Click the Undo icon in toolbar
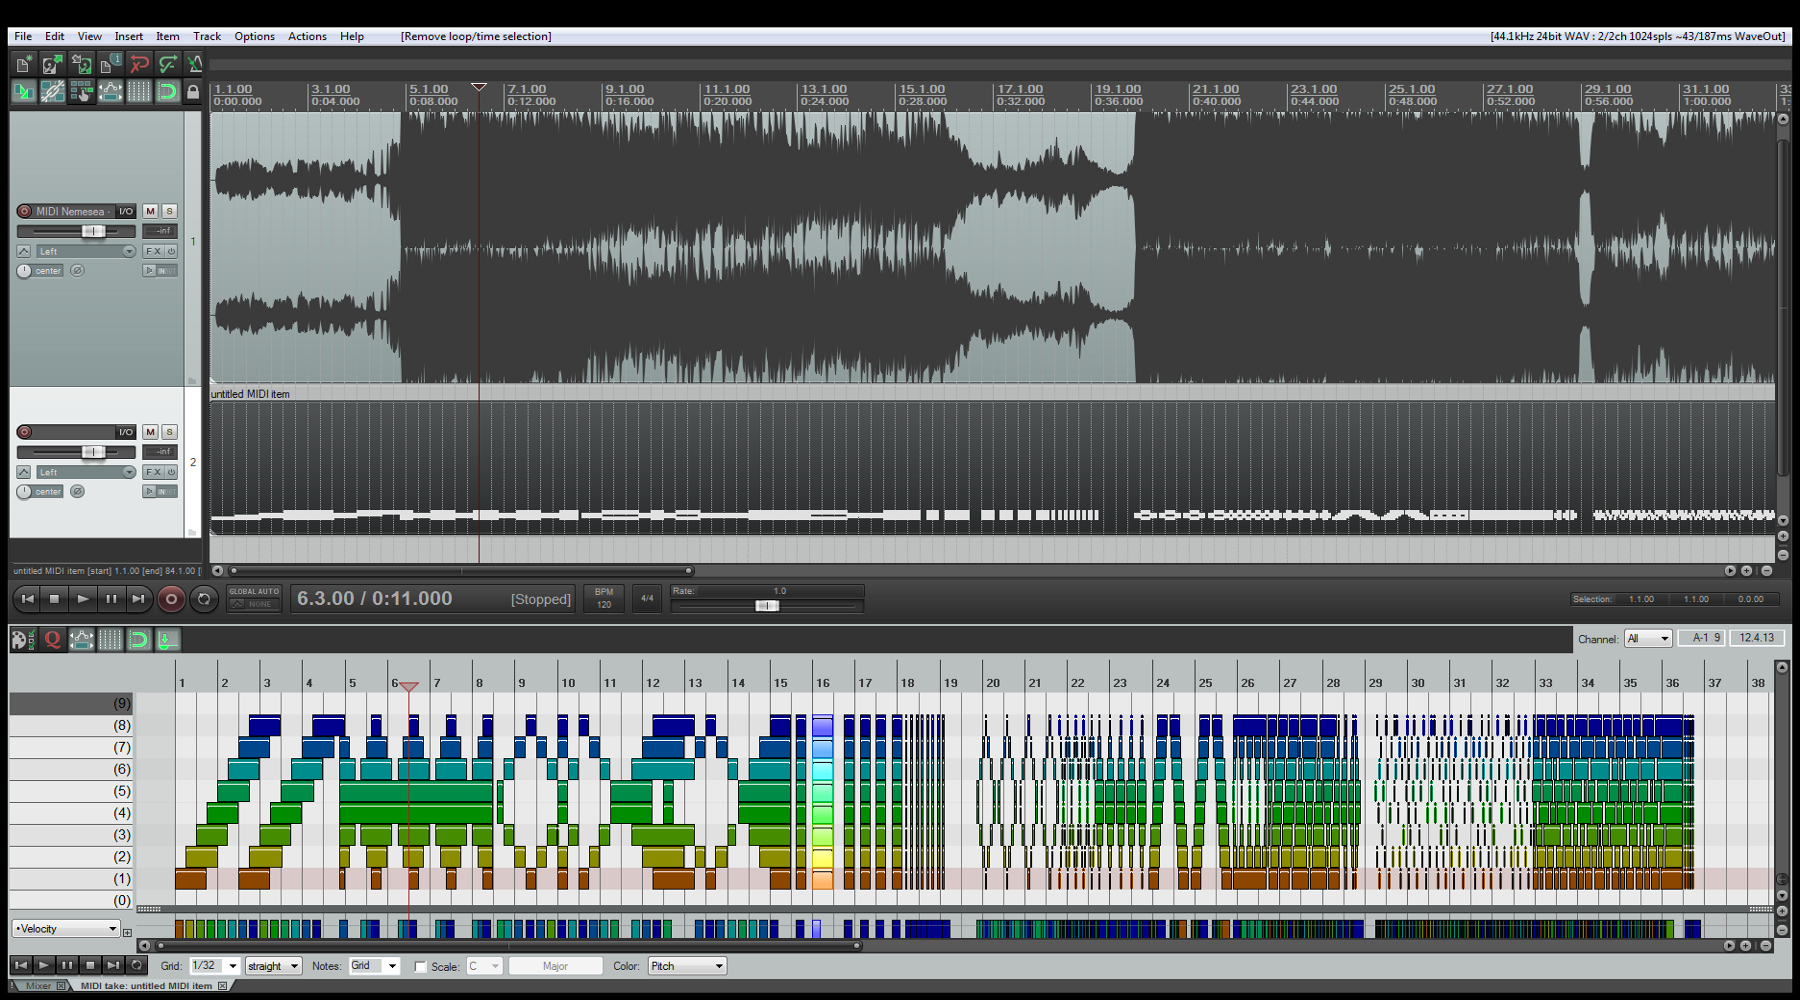 (x=139, y=64)
